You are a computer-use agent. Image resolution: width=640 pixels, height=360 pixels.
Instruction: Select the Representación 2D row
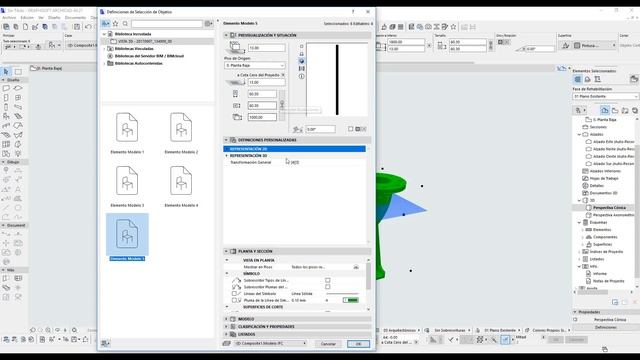[294, 149]
